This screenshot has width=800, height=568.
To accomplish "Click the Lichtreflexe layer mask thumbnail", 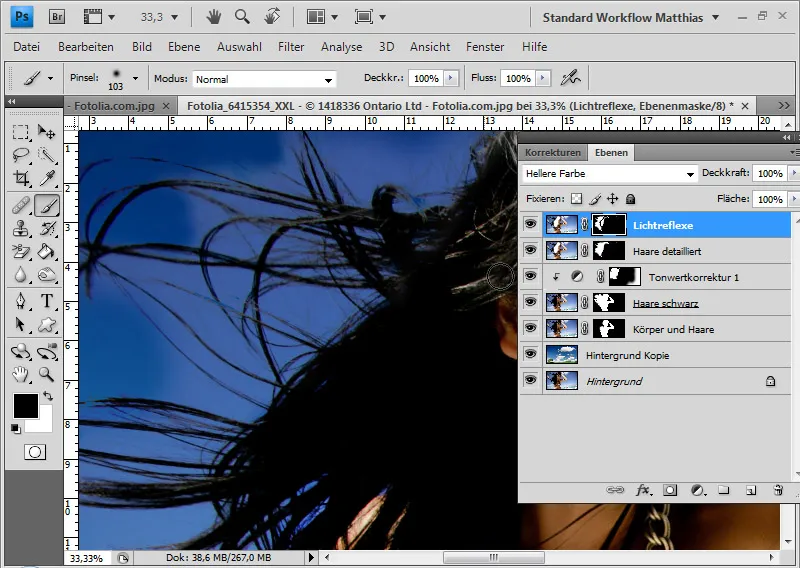I will point(609,225).
